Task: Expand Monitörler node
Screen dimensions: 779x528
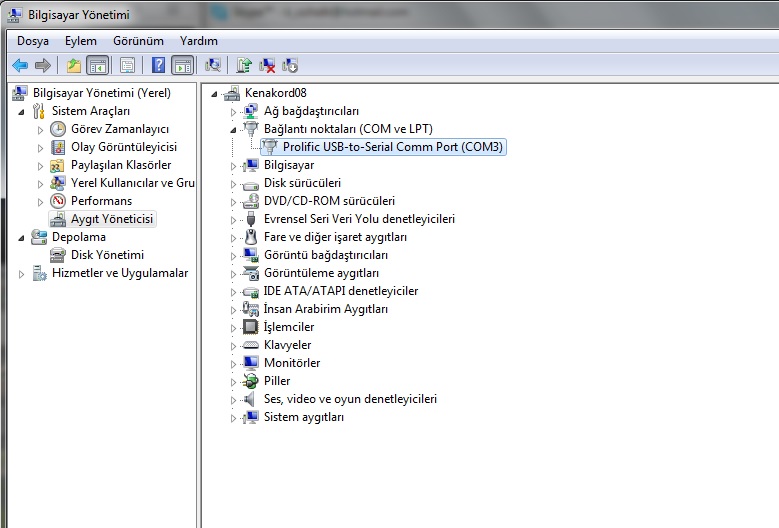Action: coord(233,364)
